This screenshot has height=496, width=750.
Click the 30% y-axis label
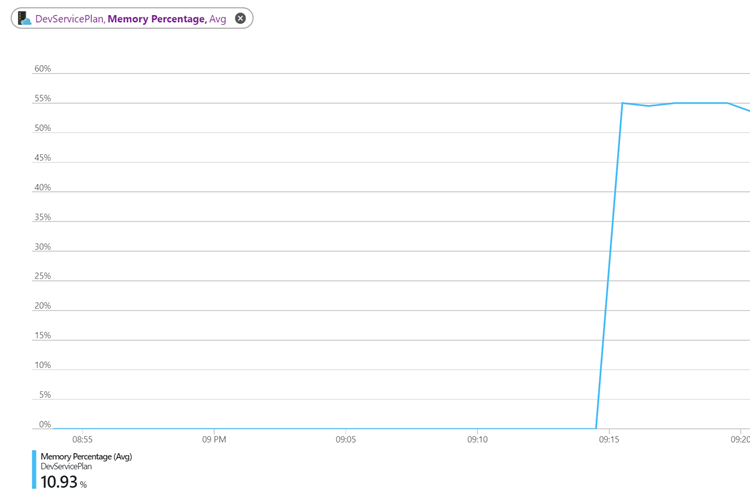click(x=42, y=247)
